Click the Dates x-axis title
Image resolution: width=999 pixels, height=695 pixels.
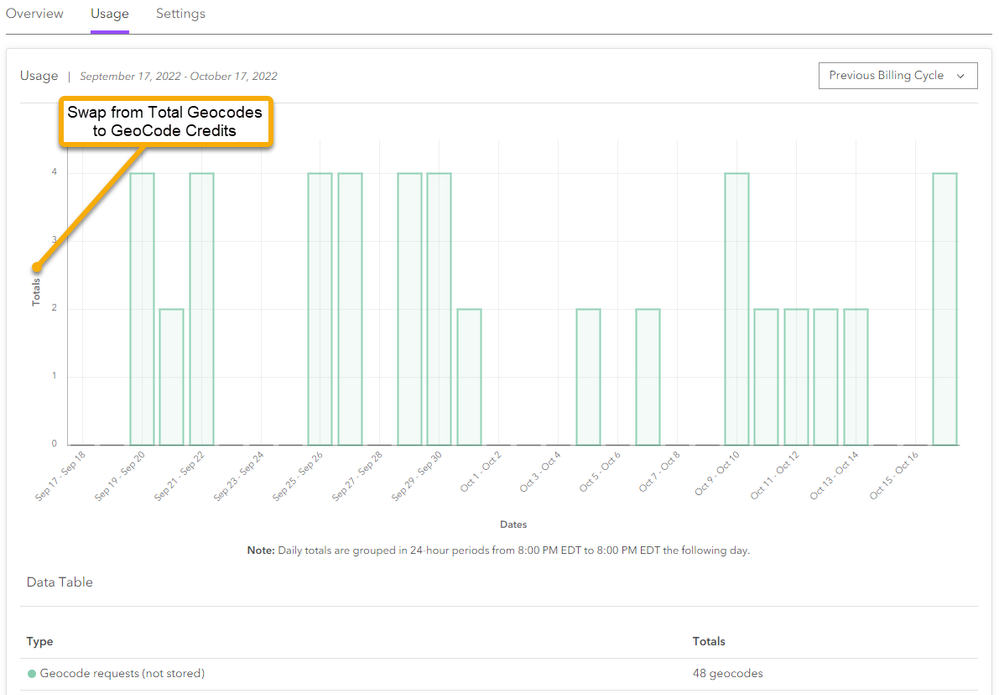coord(513,524)
